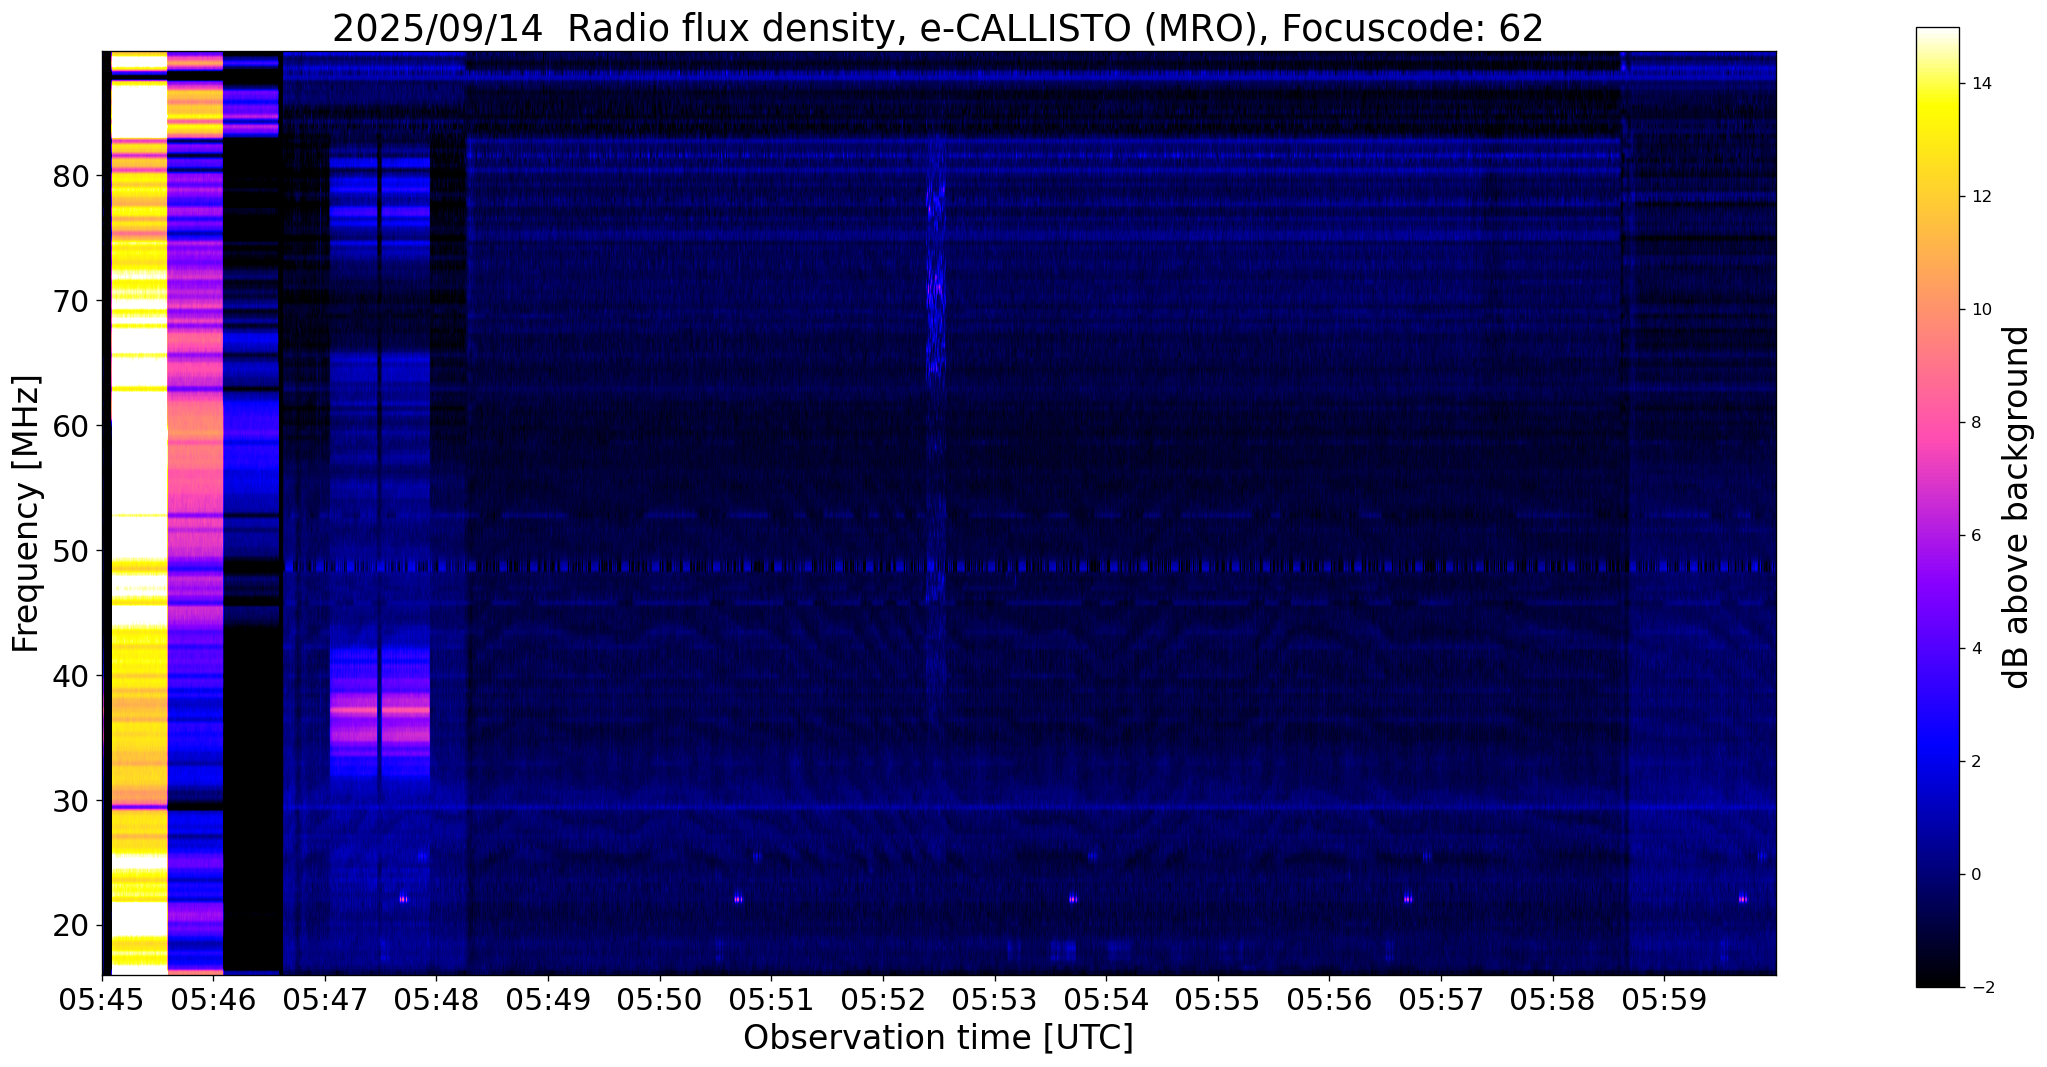Click the saturated white burst at 05:45 near 60 MHz

[x=138, y=426]
